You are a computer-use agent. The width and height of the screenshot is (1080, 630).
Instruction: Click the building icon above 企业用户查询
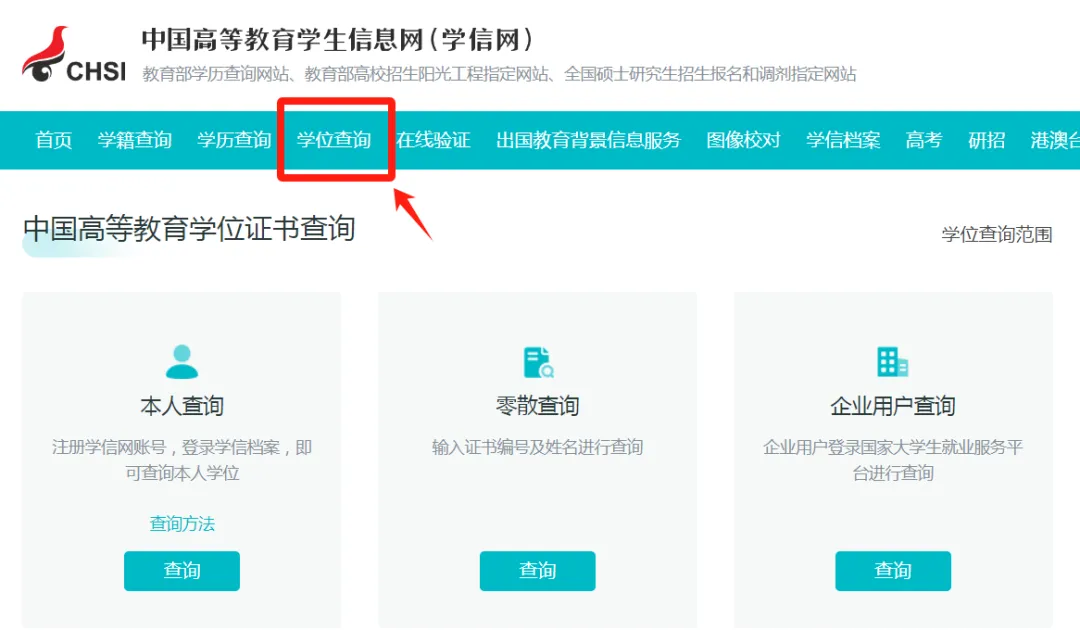click(892, 360)
